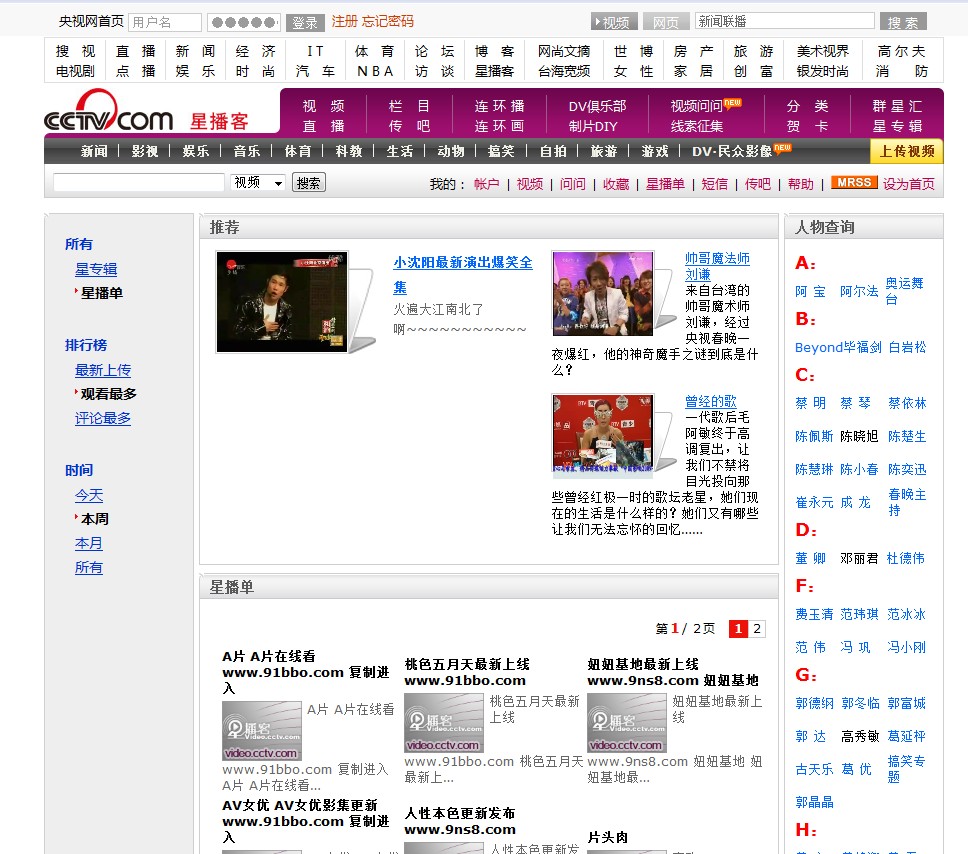The image size is (968, 854).
Task: Open 搜视 in top site navigation
Action: [75, 51]
